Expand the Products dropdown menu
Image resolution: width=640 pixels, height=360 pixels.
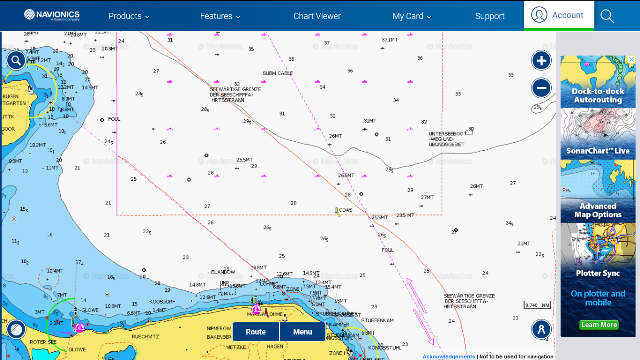[129, 16]
